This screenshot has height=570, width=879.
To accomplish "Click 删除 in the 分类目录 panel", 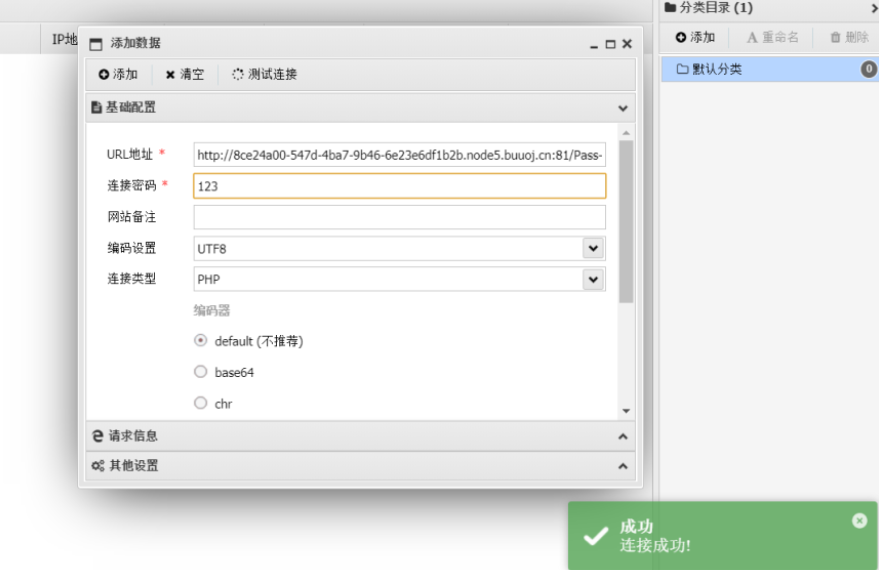I will [849, 38].
